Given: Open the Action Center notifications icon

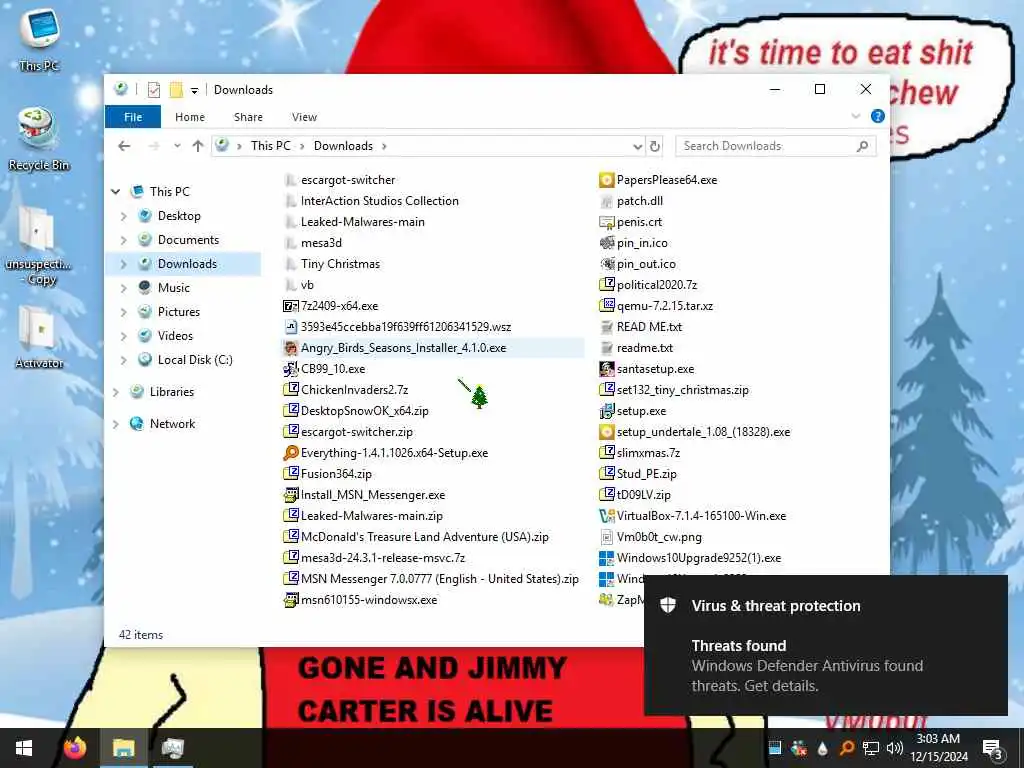Looking at the screenshot, I should 993,748.
